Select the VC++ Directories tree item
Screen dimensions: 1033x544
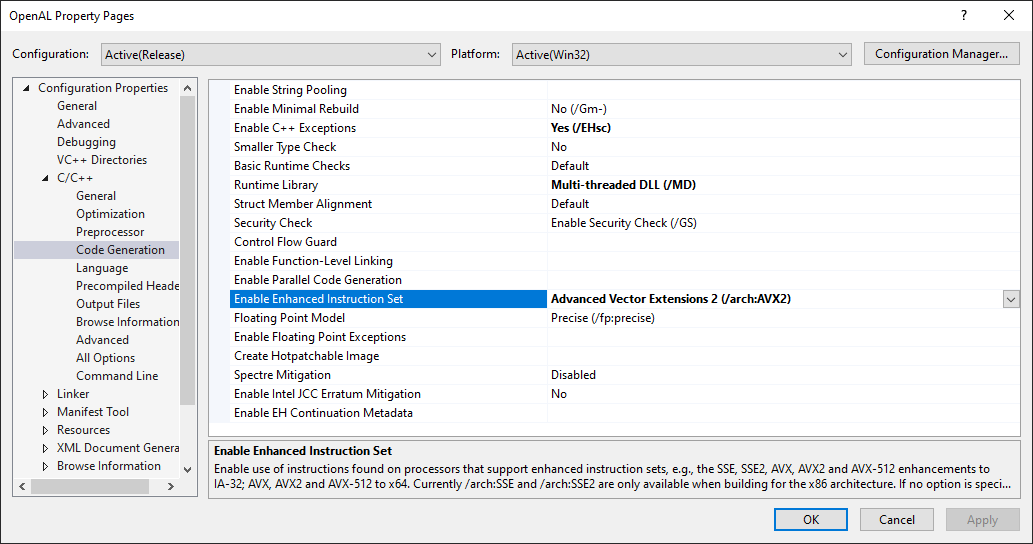click(x=102, y=160)
